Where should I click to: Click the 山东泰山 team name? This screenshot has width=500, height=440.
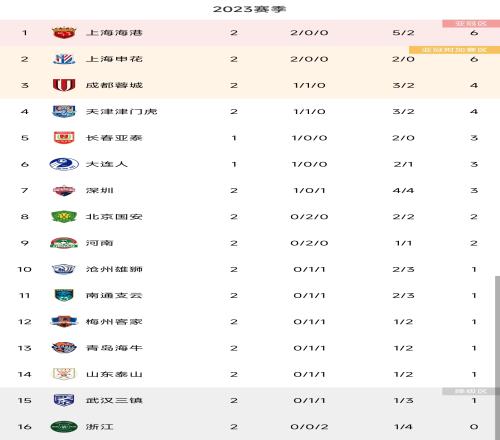tap(114, 374)
